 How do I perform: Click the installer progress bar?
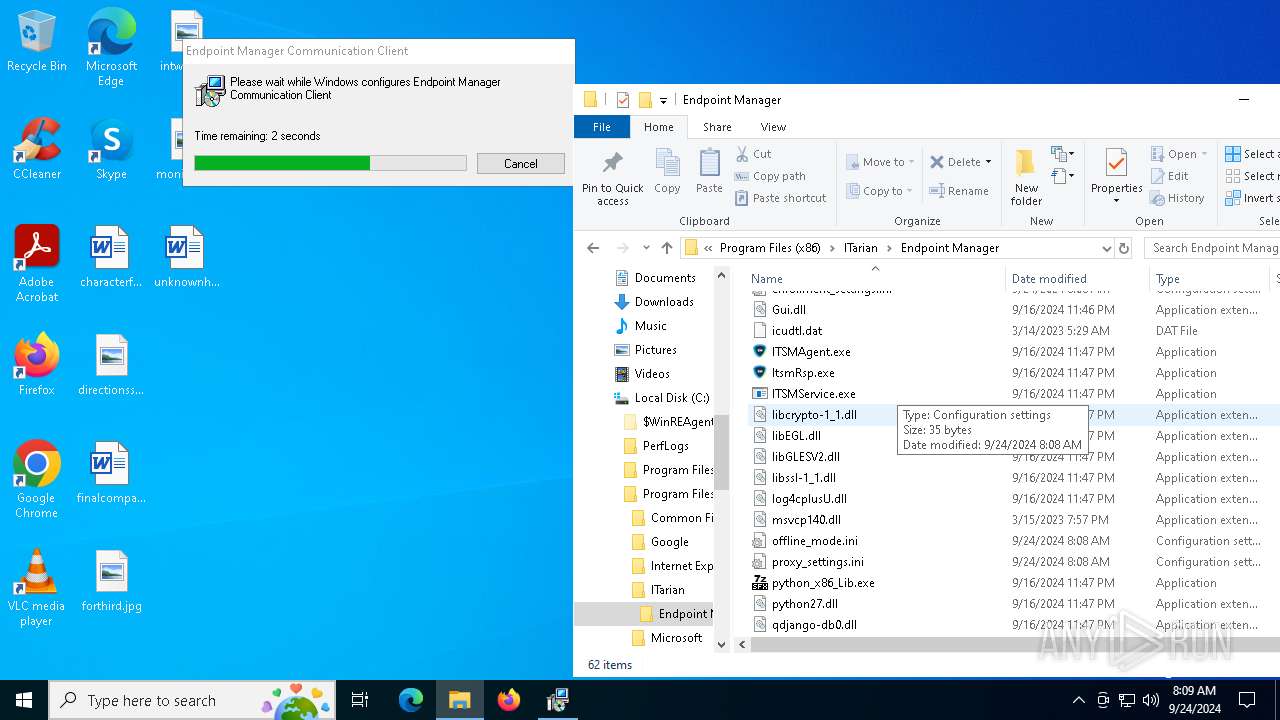[330, 163]
